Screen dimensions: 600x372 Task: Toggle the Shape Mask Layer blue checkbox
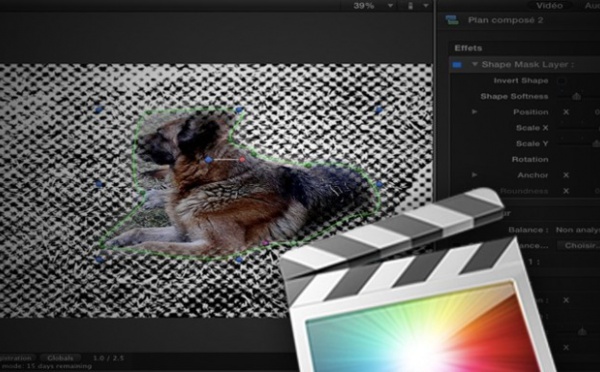pos(457,65)
